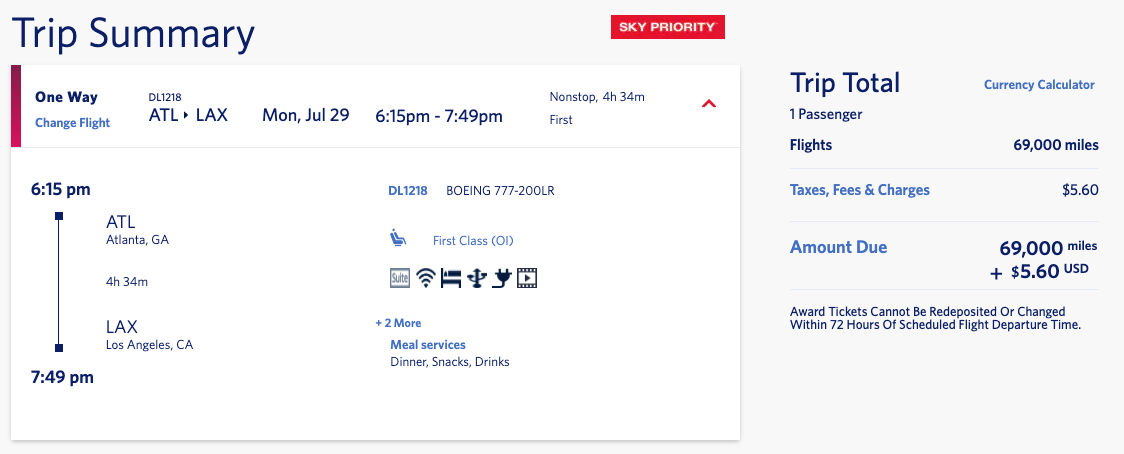This screenshot has height=454, width=1124.
Task: Expand the + 2 More amenities
Action: (399, 323)
